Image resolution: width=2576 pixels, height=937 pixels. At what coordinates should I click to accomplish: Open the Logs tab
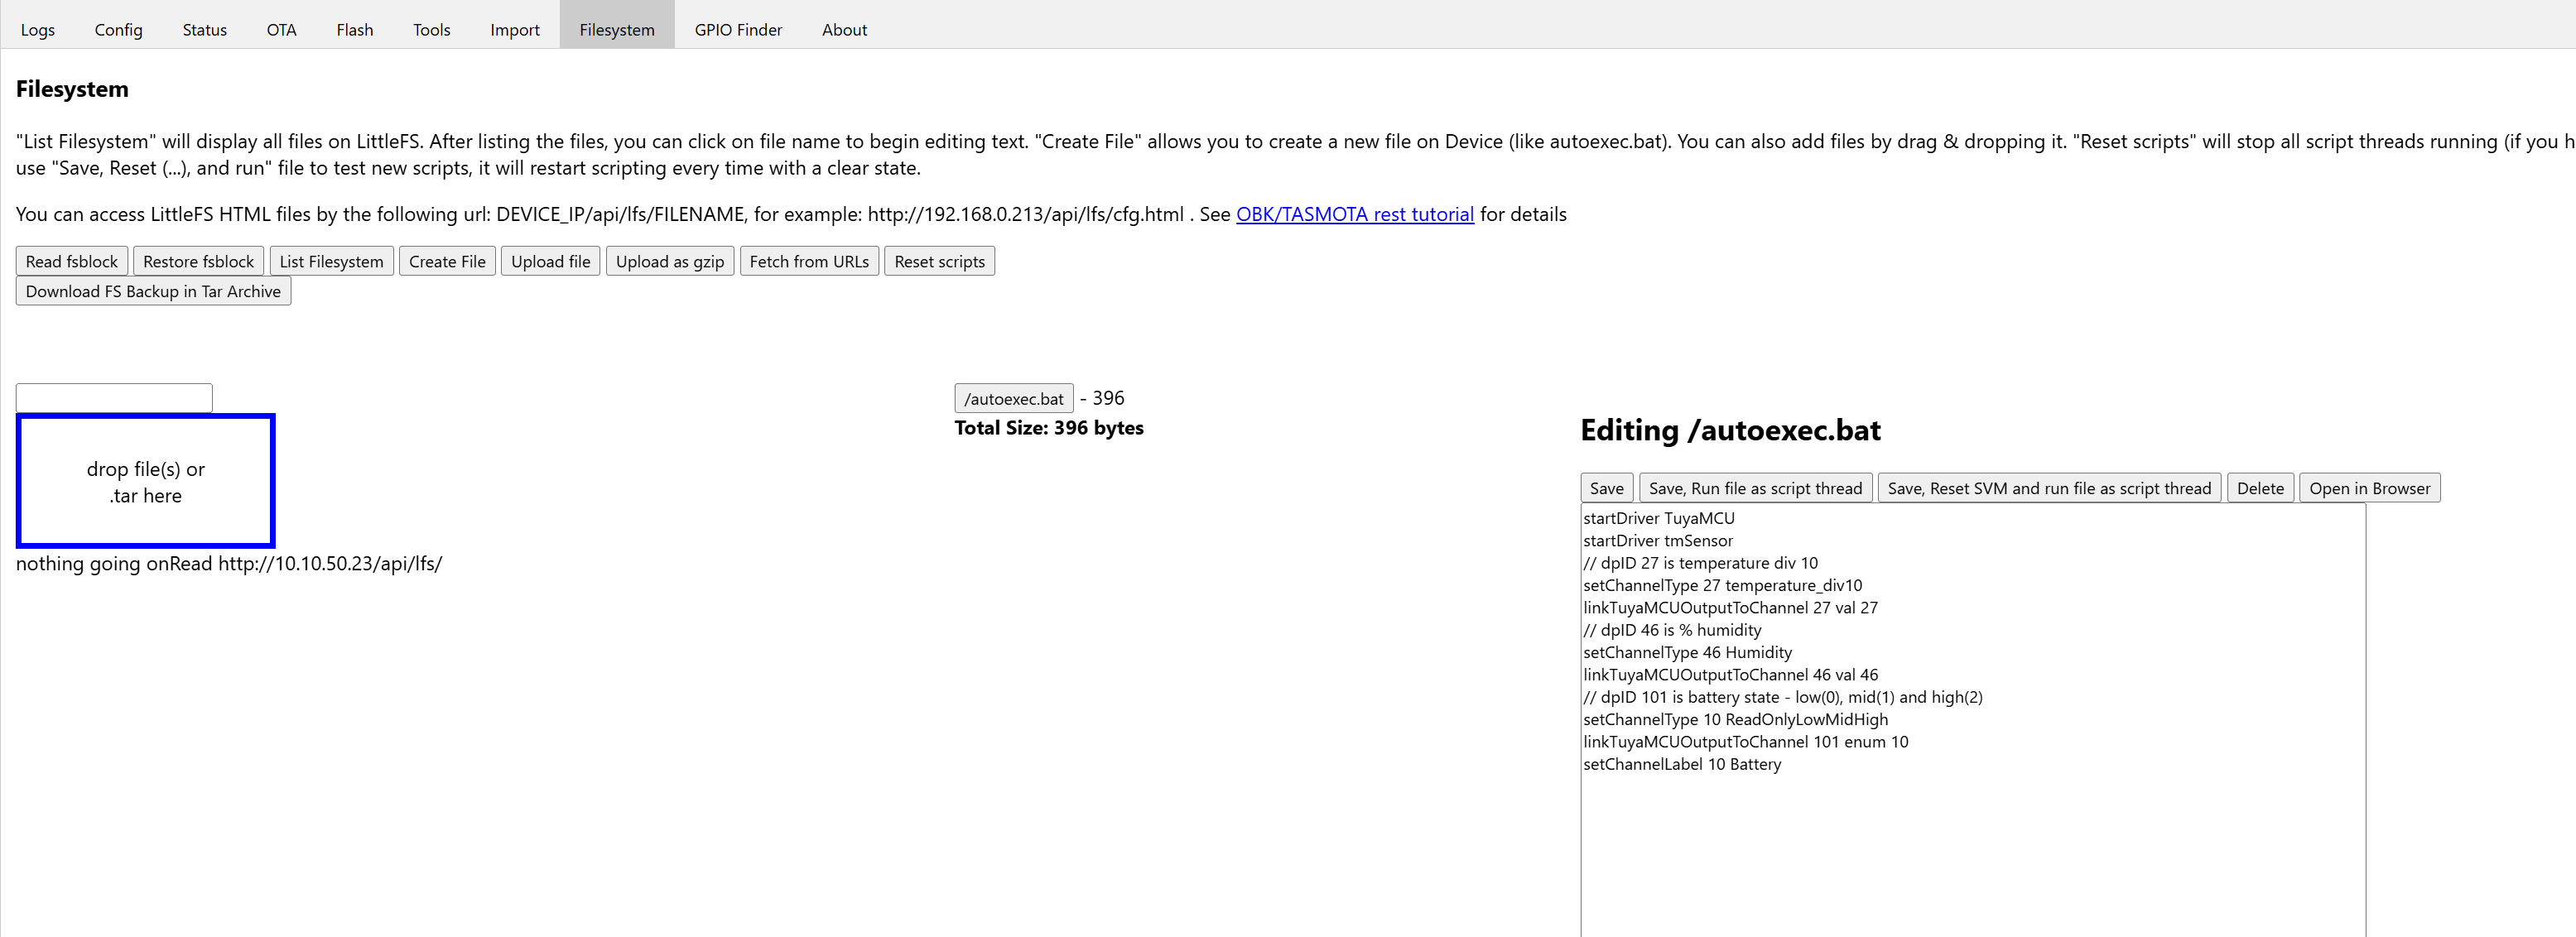click(38, 30)
